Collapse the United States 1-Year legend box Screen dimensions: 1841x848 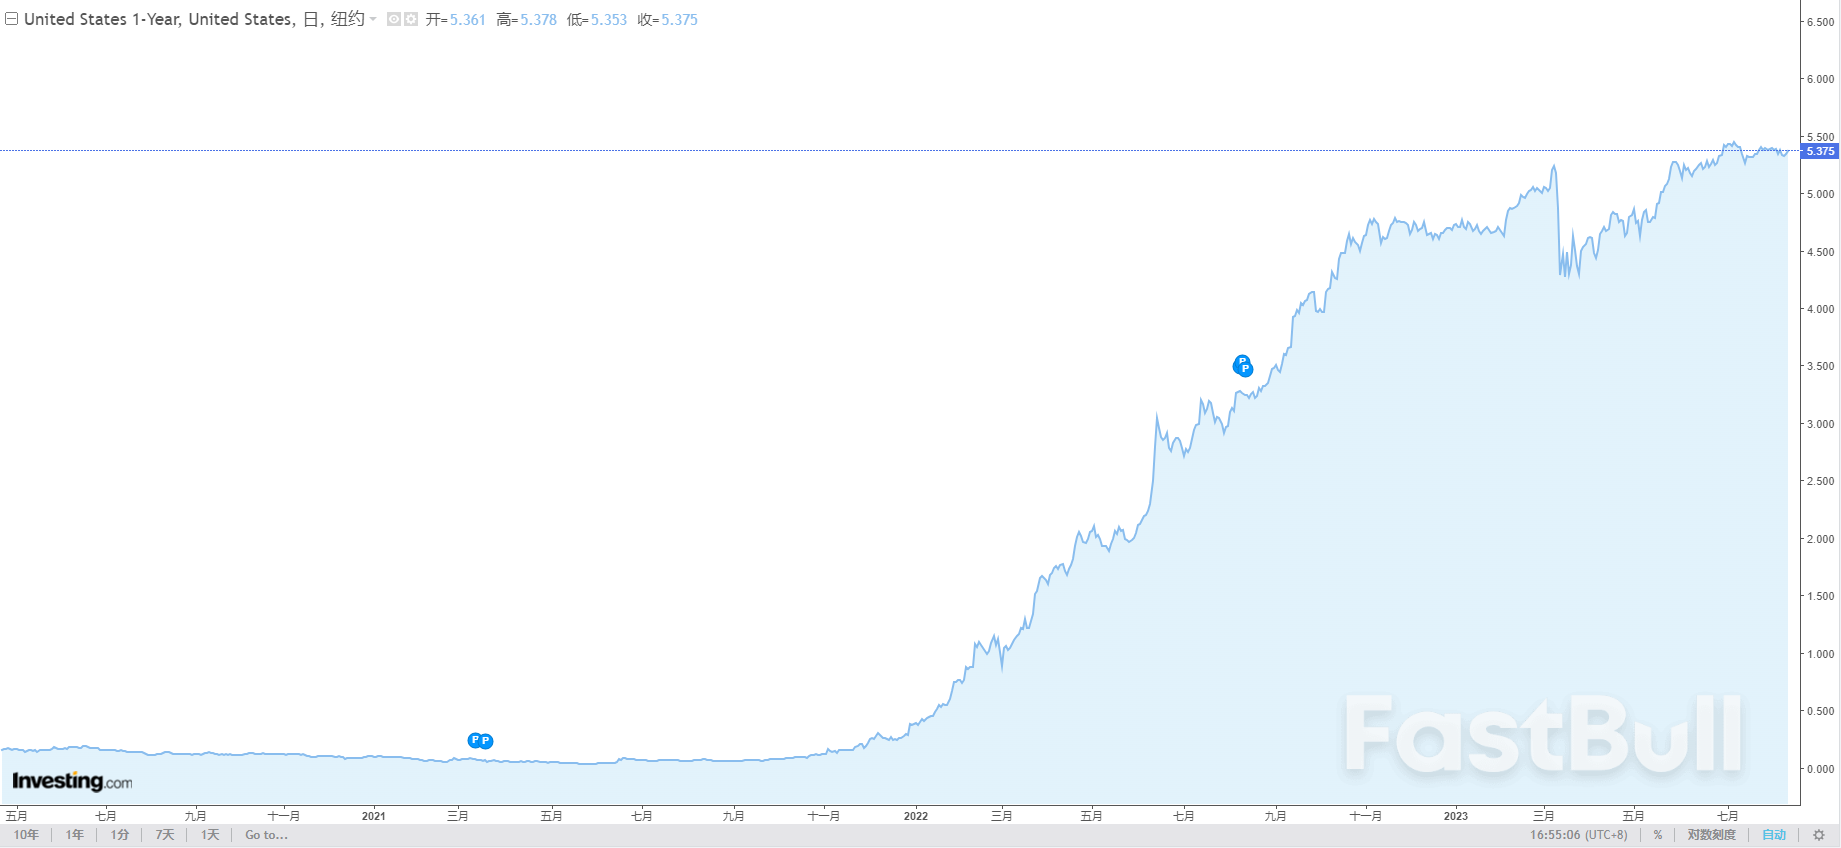[12, 19]
